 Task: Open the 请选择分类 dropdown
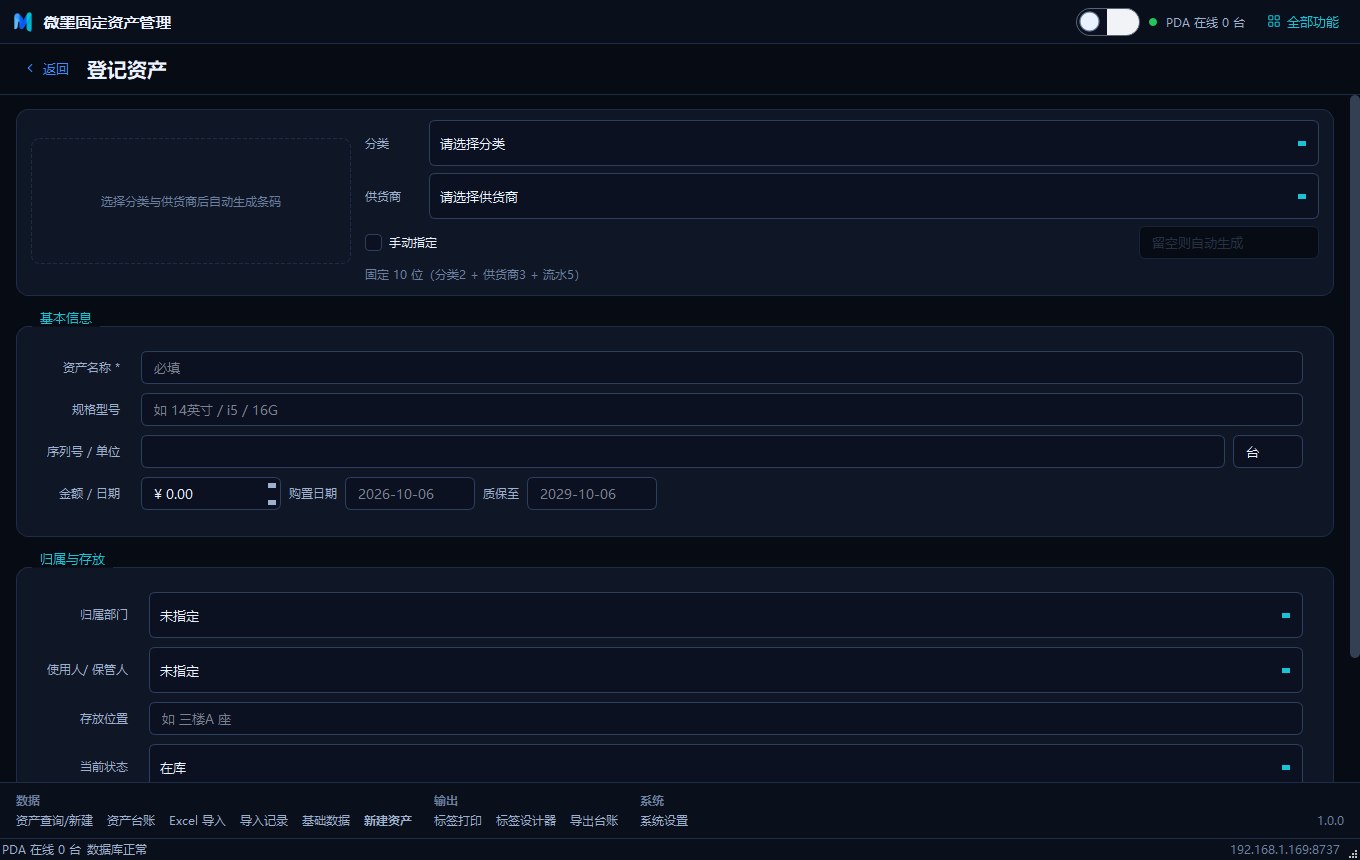(873, 144)
